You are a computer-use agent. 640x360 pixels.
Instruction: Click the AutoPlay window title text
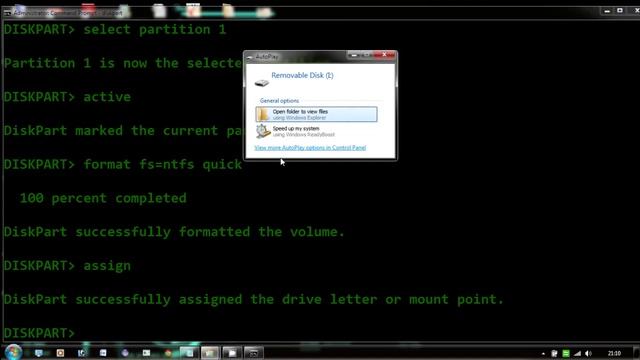click(267, 57)
